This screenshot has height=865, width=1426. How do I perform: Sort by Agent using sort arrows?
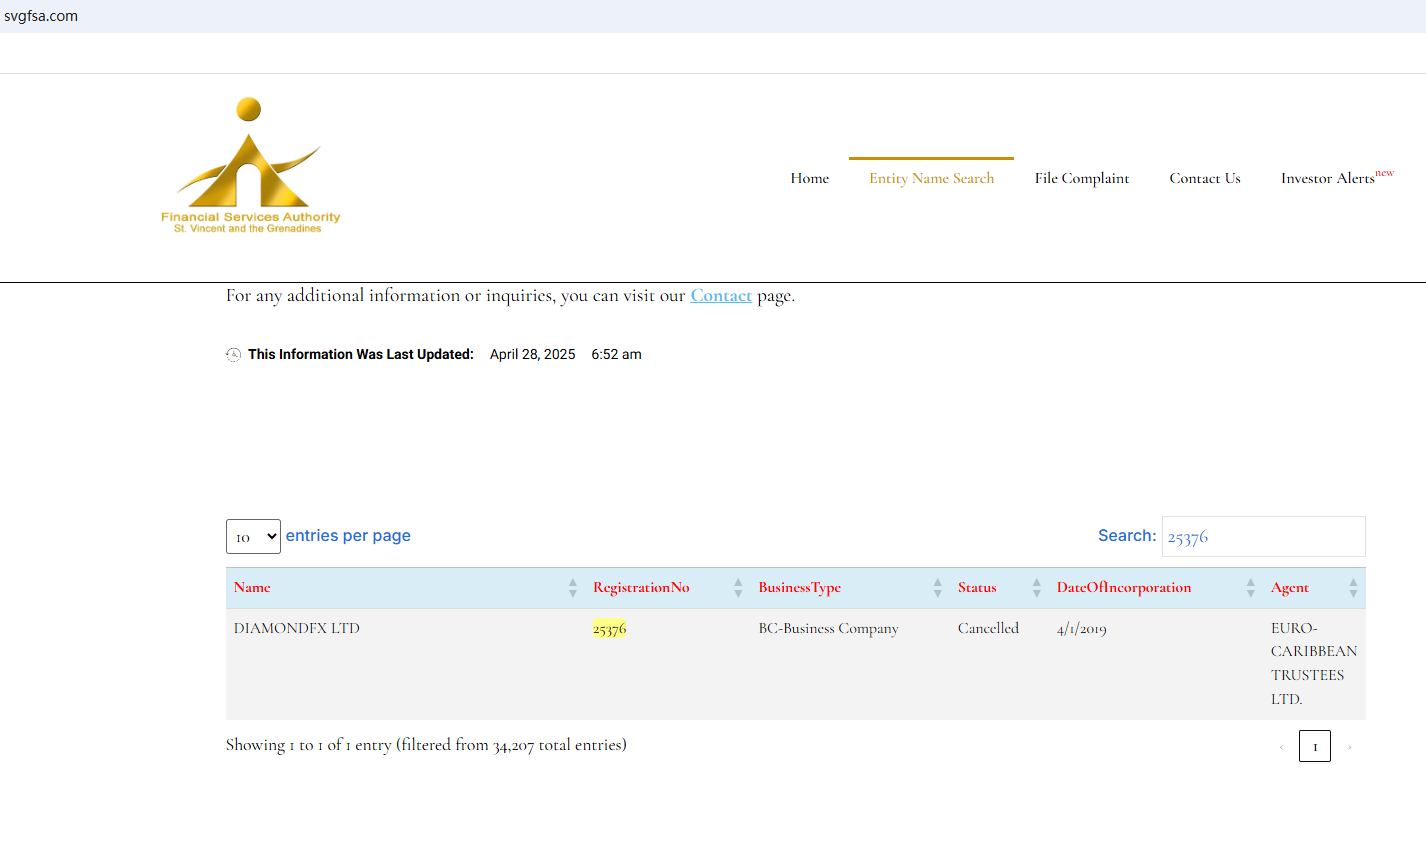[1353, 588]
